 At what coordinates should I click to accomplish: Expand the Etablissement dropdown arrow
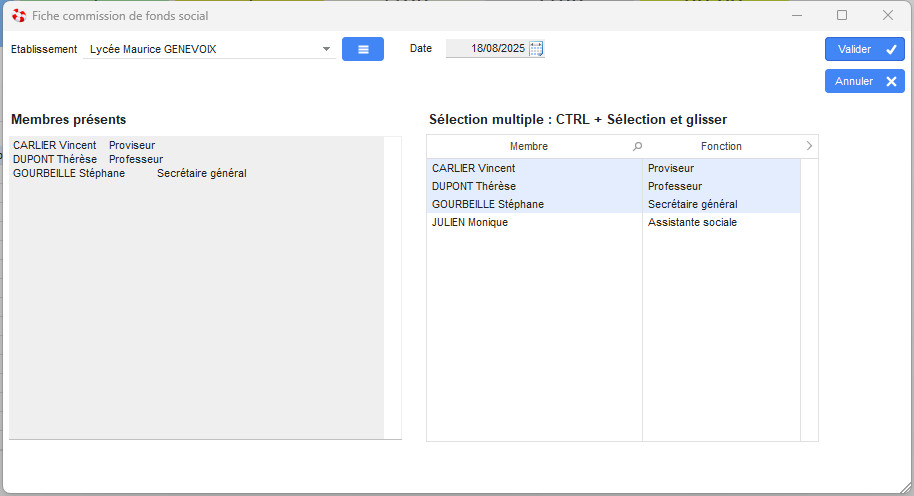tap(326, 49)
